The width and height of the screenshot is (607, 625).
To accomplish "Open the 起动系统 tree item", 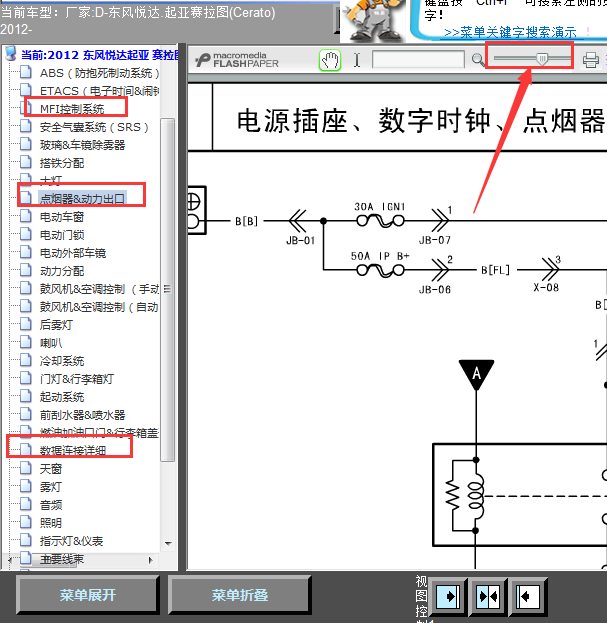I will [62, 397].
